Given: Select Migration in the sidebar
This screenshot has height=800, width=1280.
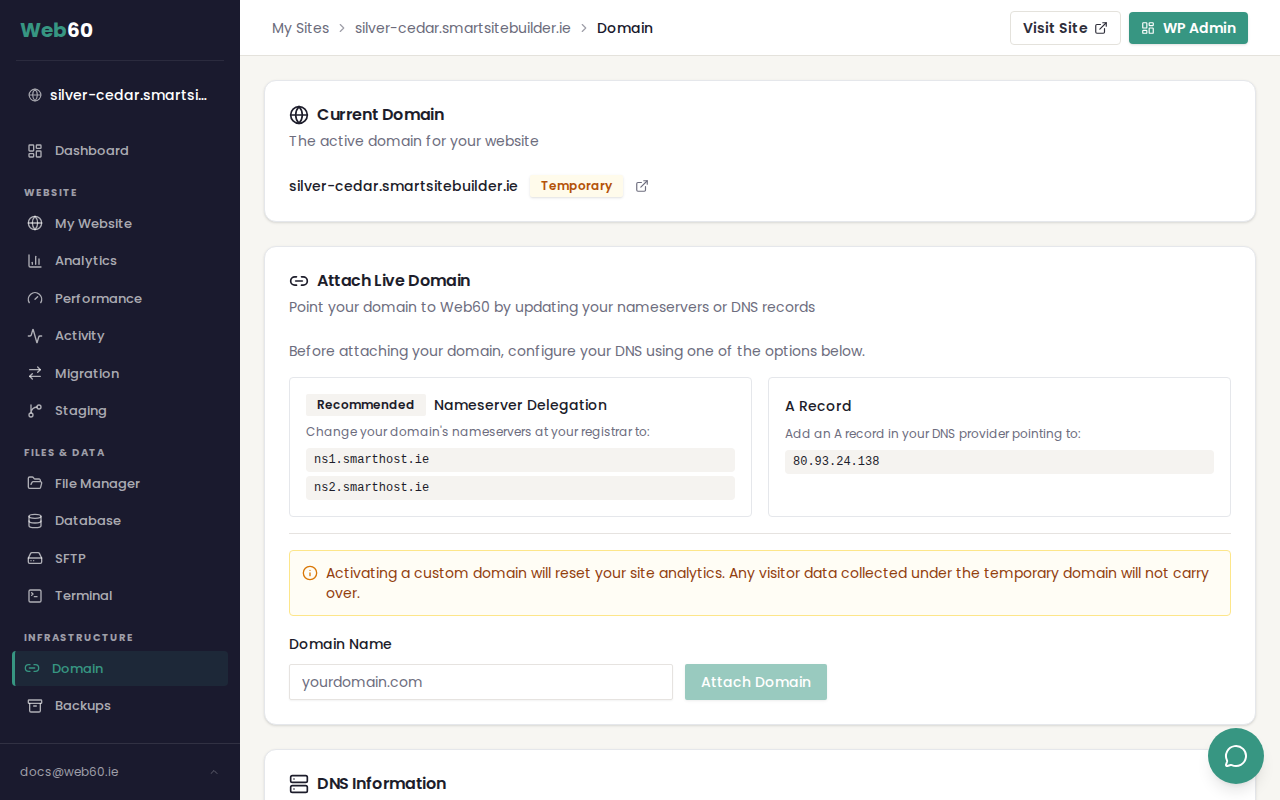Looking at the screenshot, I should (x=86, y=374).
